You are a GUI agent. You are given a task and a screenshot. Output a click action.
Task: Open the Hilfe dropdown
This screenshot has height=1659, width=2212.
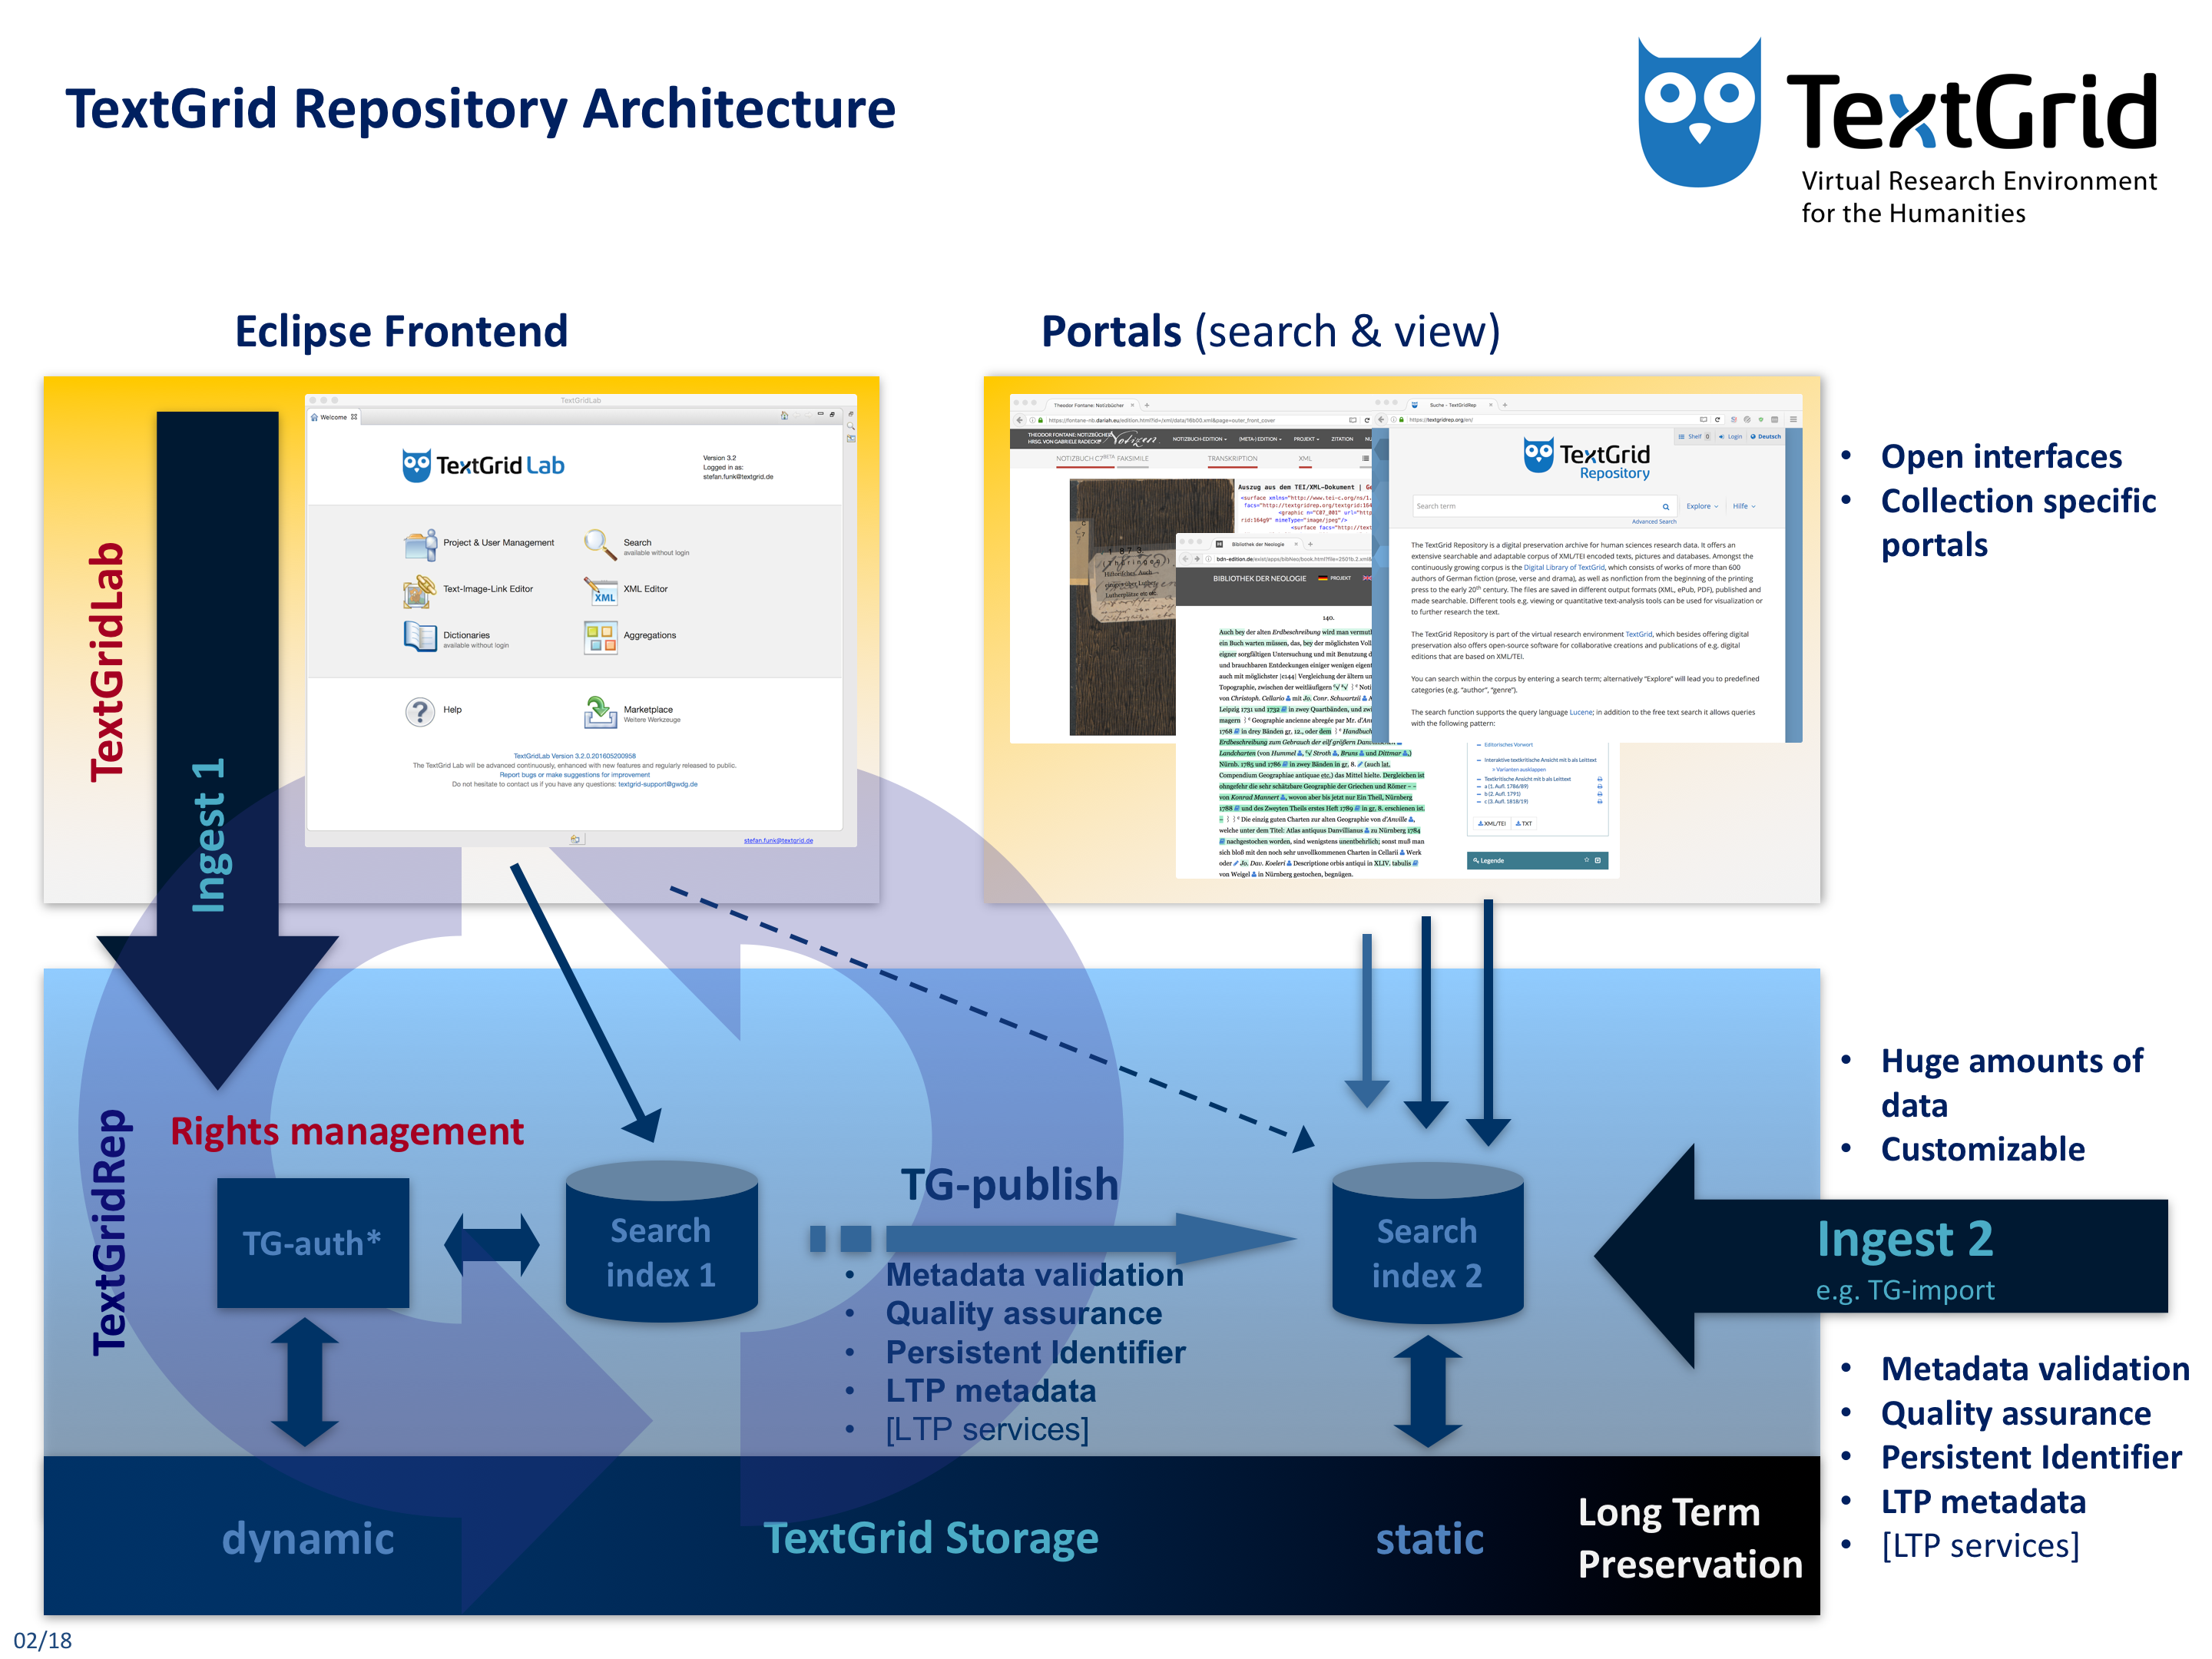(1742, 506)
